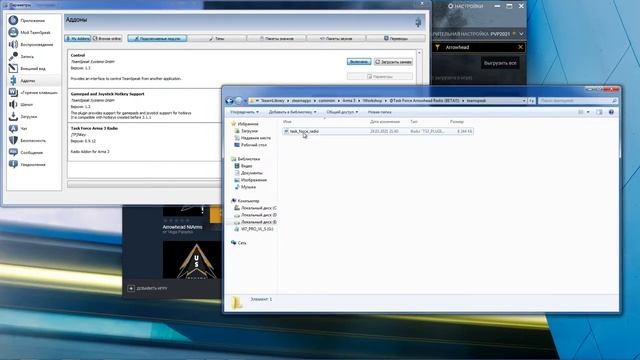Viewport: 640px width, 360px height.
Task: Click the Explorer help question-mark icon
Action: (x=611, y=112)
